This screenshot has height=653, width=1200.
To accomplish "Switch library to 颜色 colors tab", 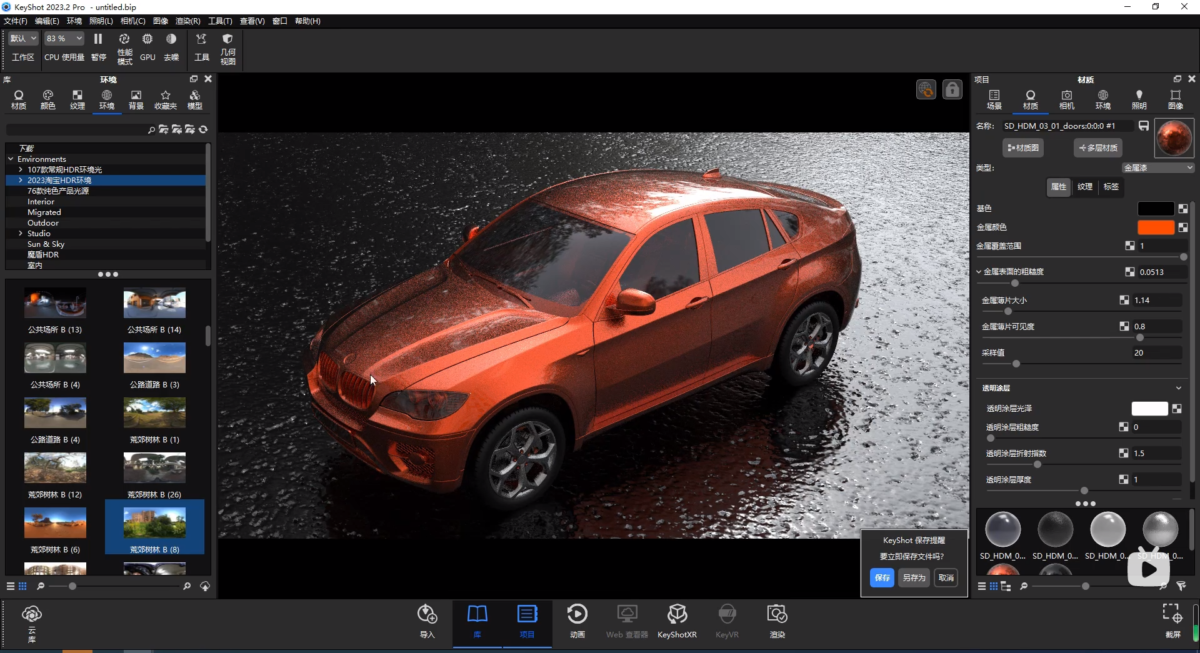I will pos(47,100).
